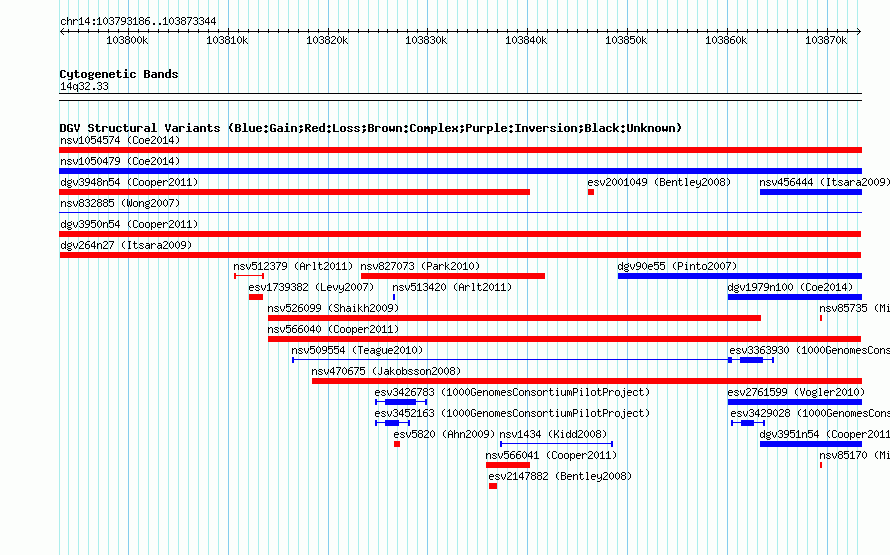Open the dgv90e55 (Pinto2007) label

point(677,266)
